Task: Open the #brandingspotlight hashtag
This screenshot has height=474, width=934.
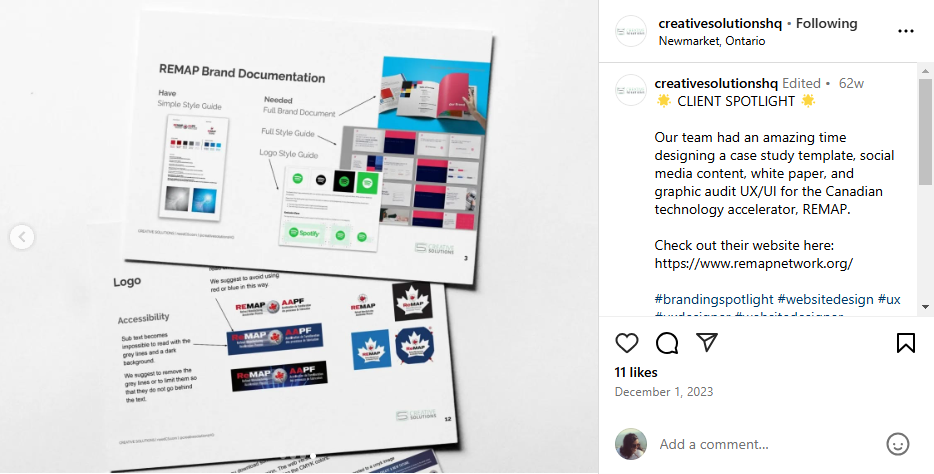Action: [x=714, y=299]
